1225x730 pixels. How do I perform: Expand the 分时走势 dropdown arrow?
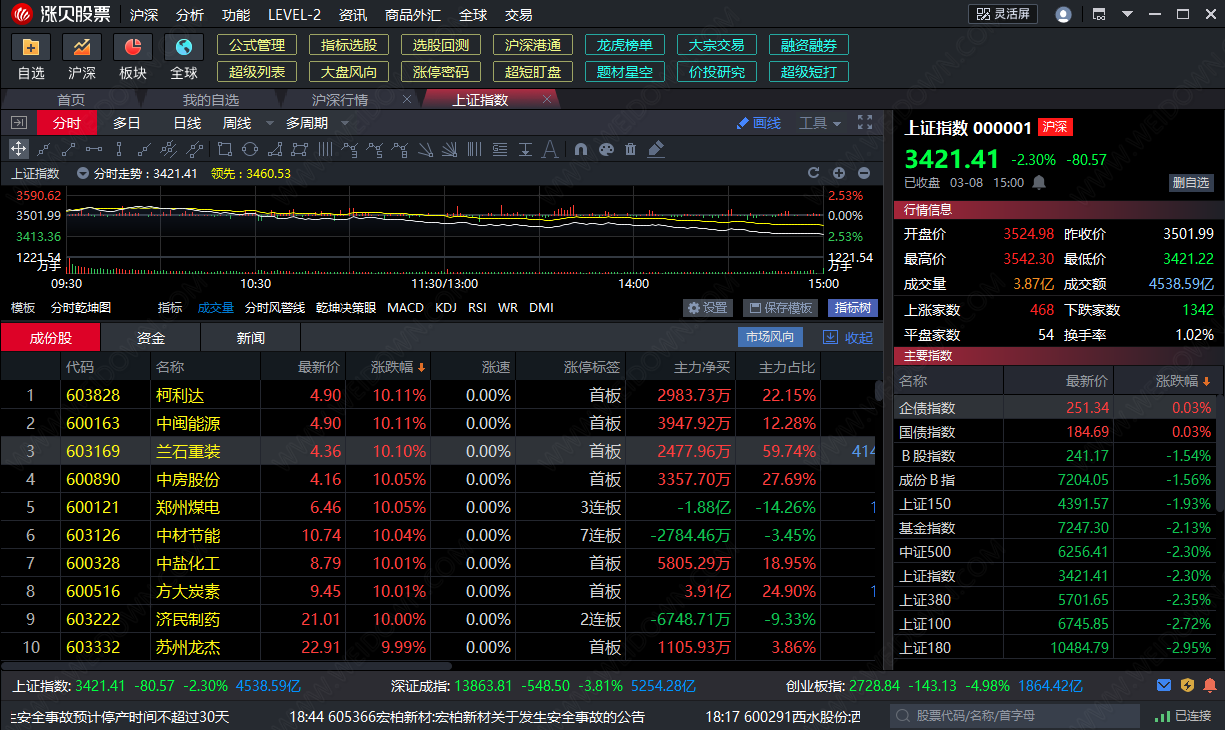tap(83, 173)
